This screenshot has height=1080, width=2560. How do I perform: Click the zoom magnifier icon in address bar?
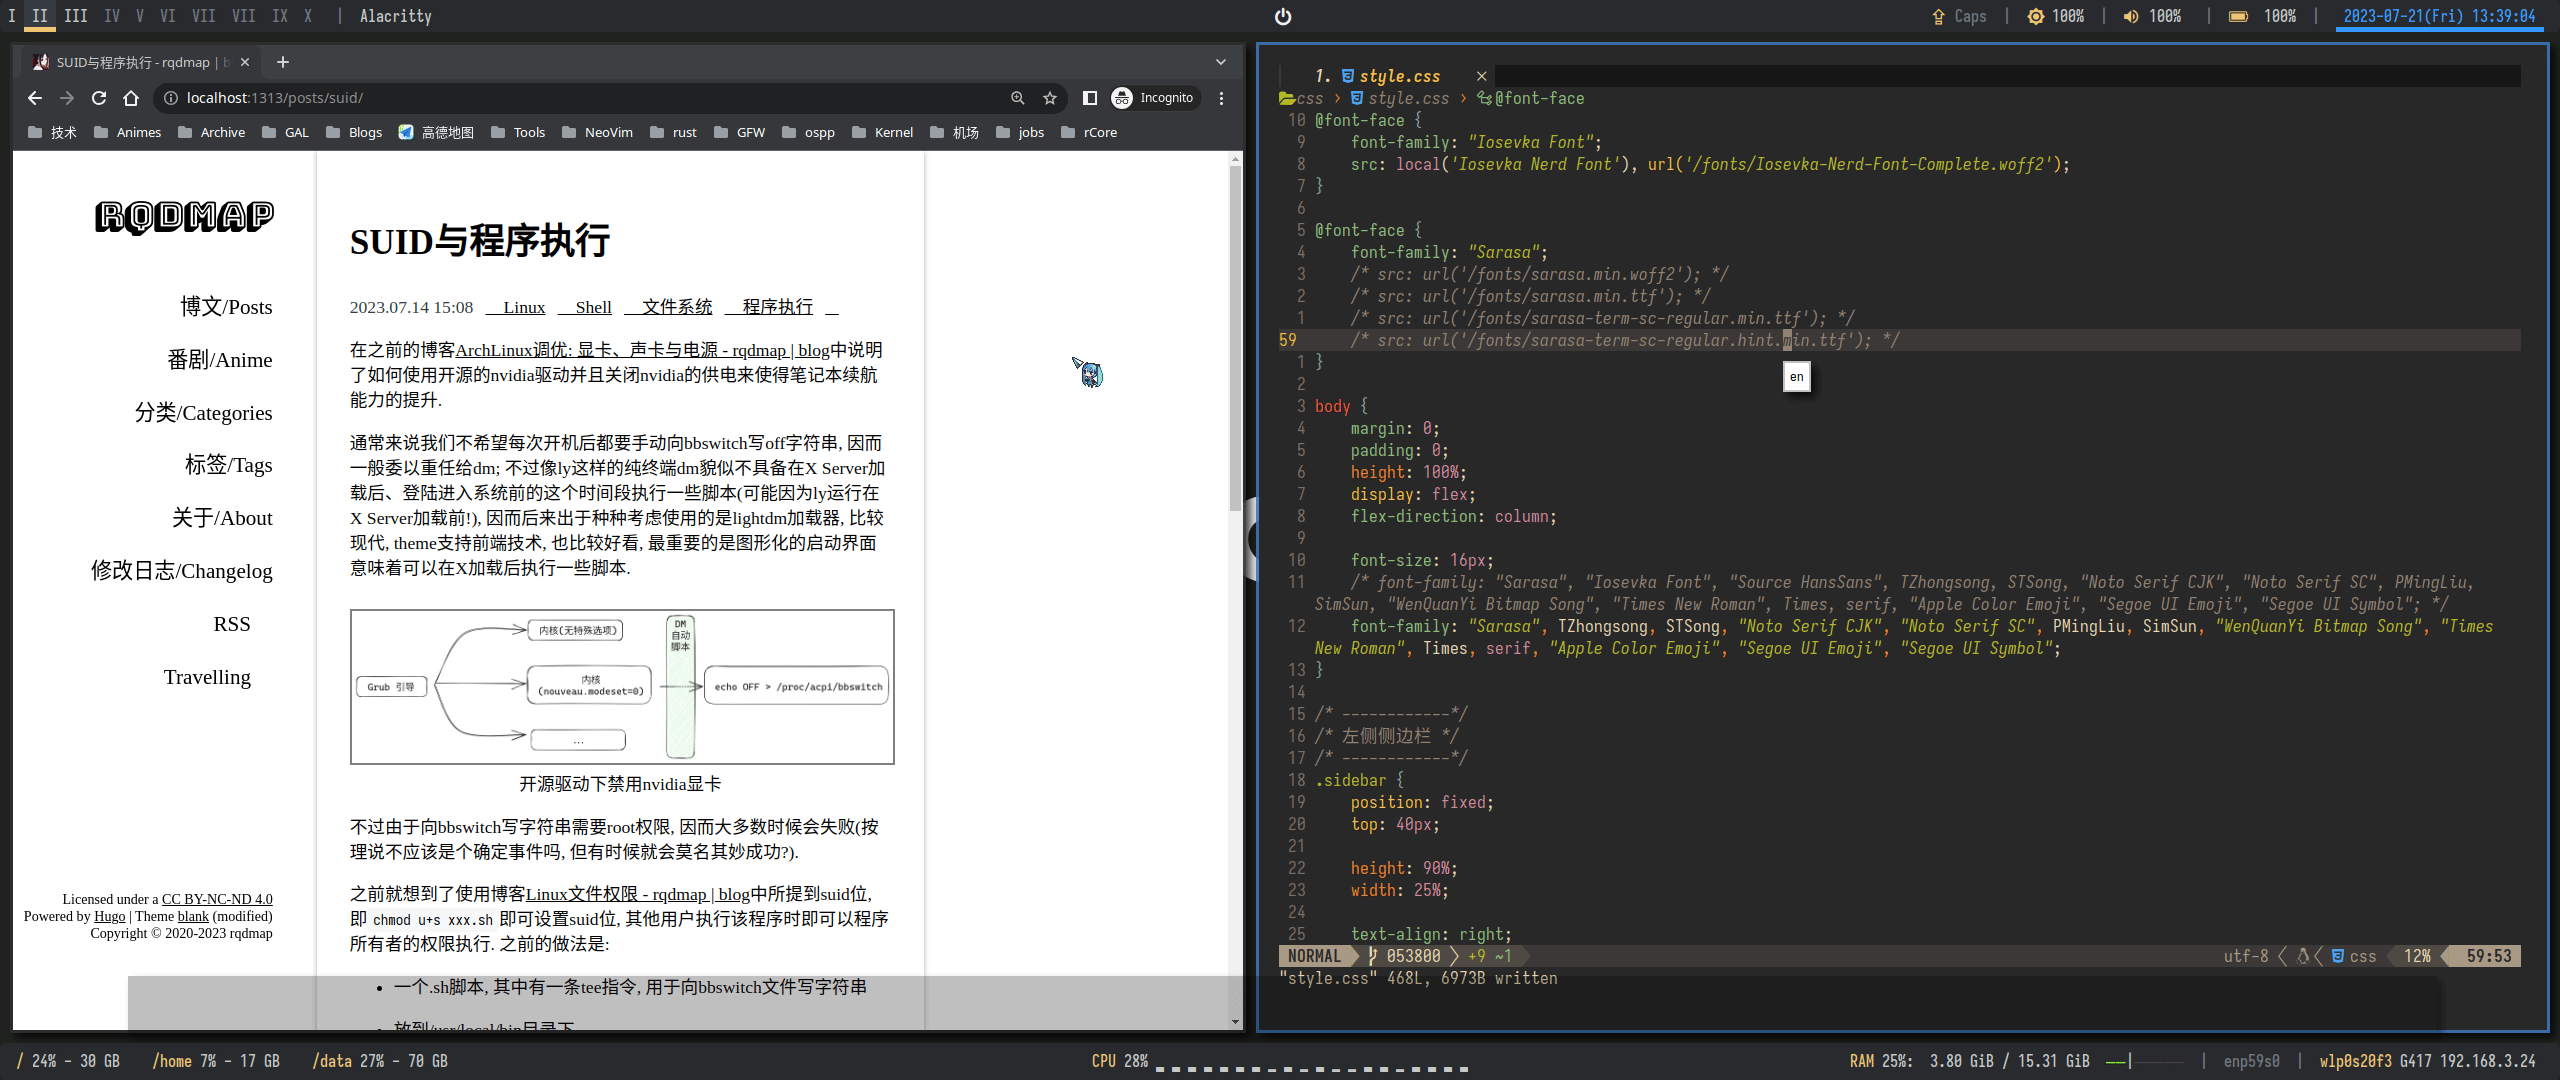[1018, 98]
